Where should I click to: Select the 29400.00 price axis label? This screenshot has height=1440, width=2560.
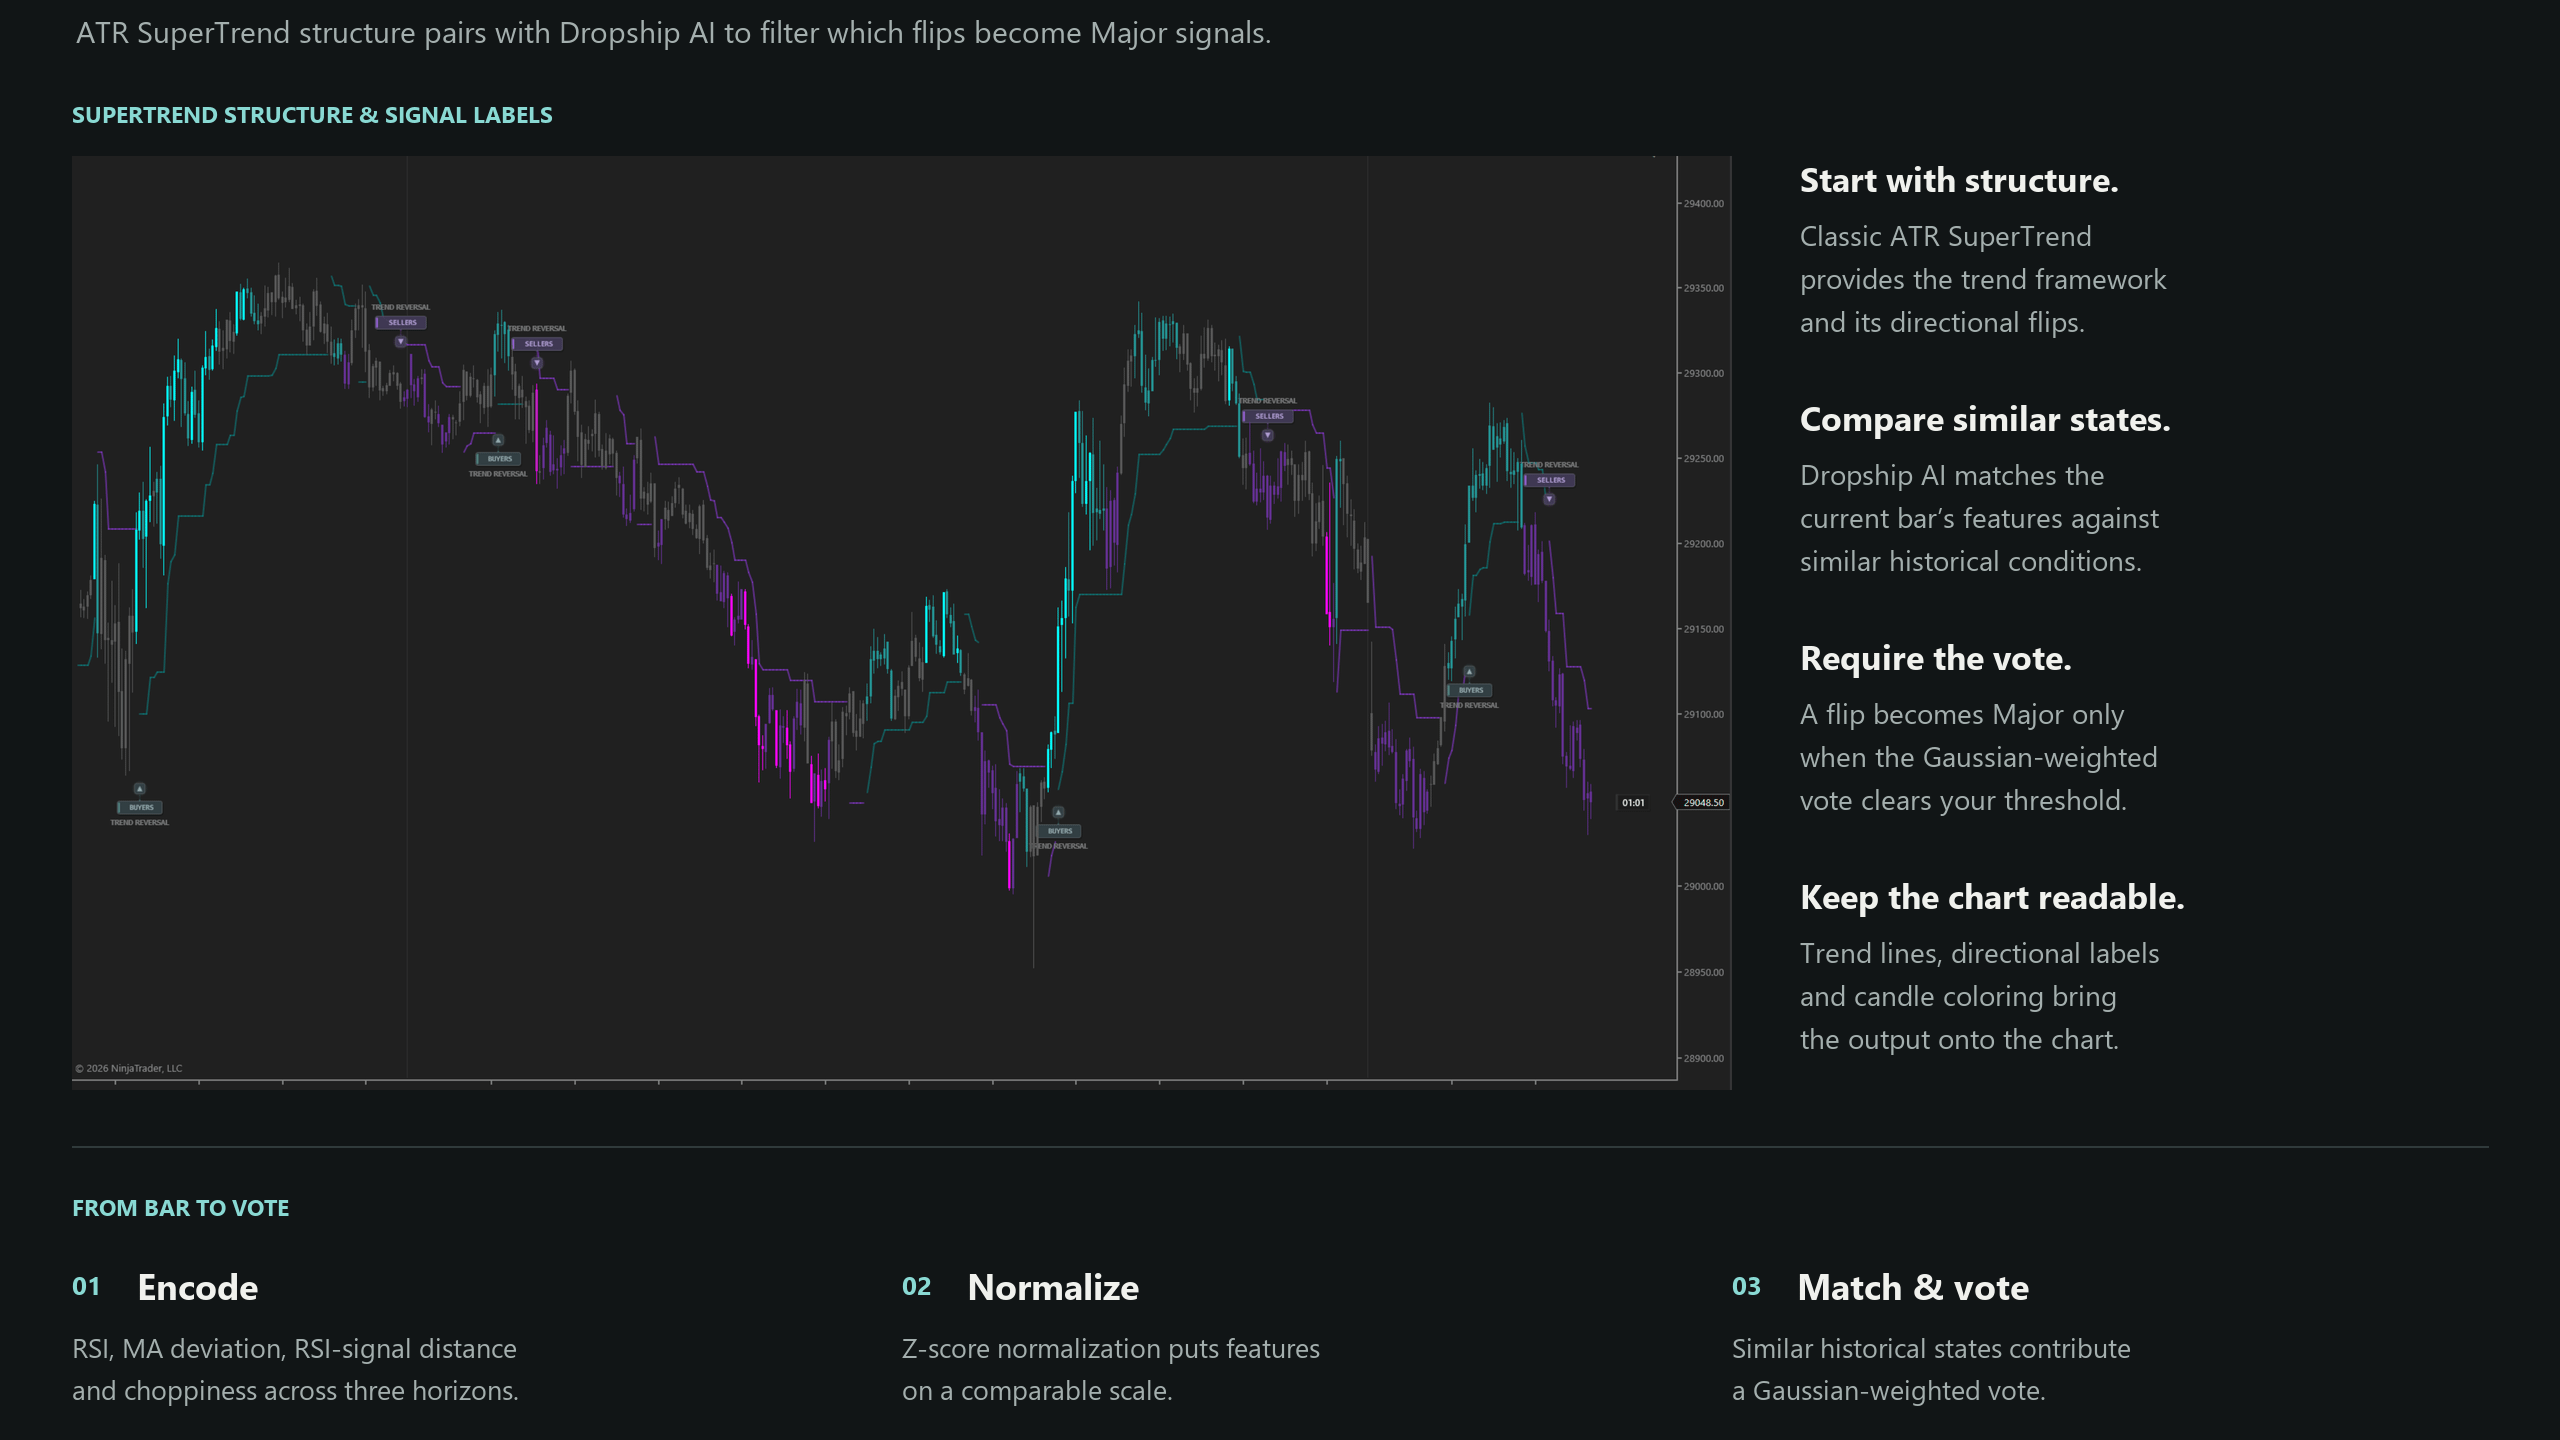[1703, 203]
